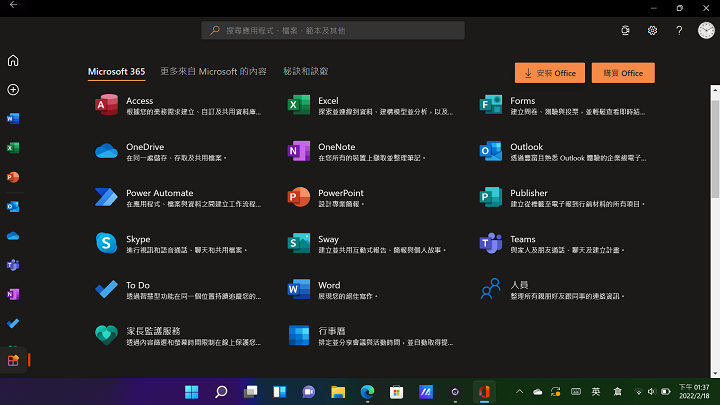Open Microsoft Store on the taskbar
The height and width of the screenshot is (405, 720).
click(396, 392)
